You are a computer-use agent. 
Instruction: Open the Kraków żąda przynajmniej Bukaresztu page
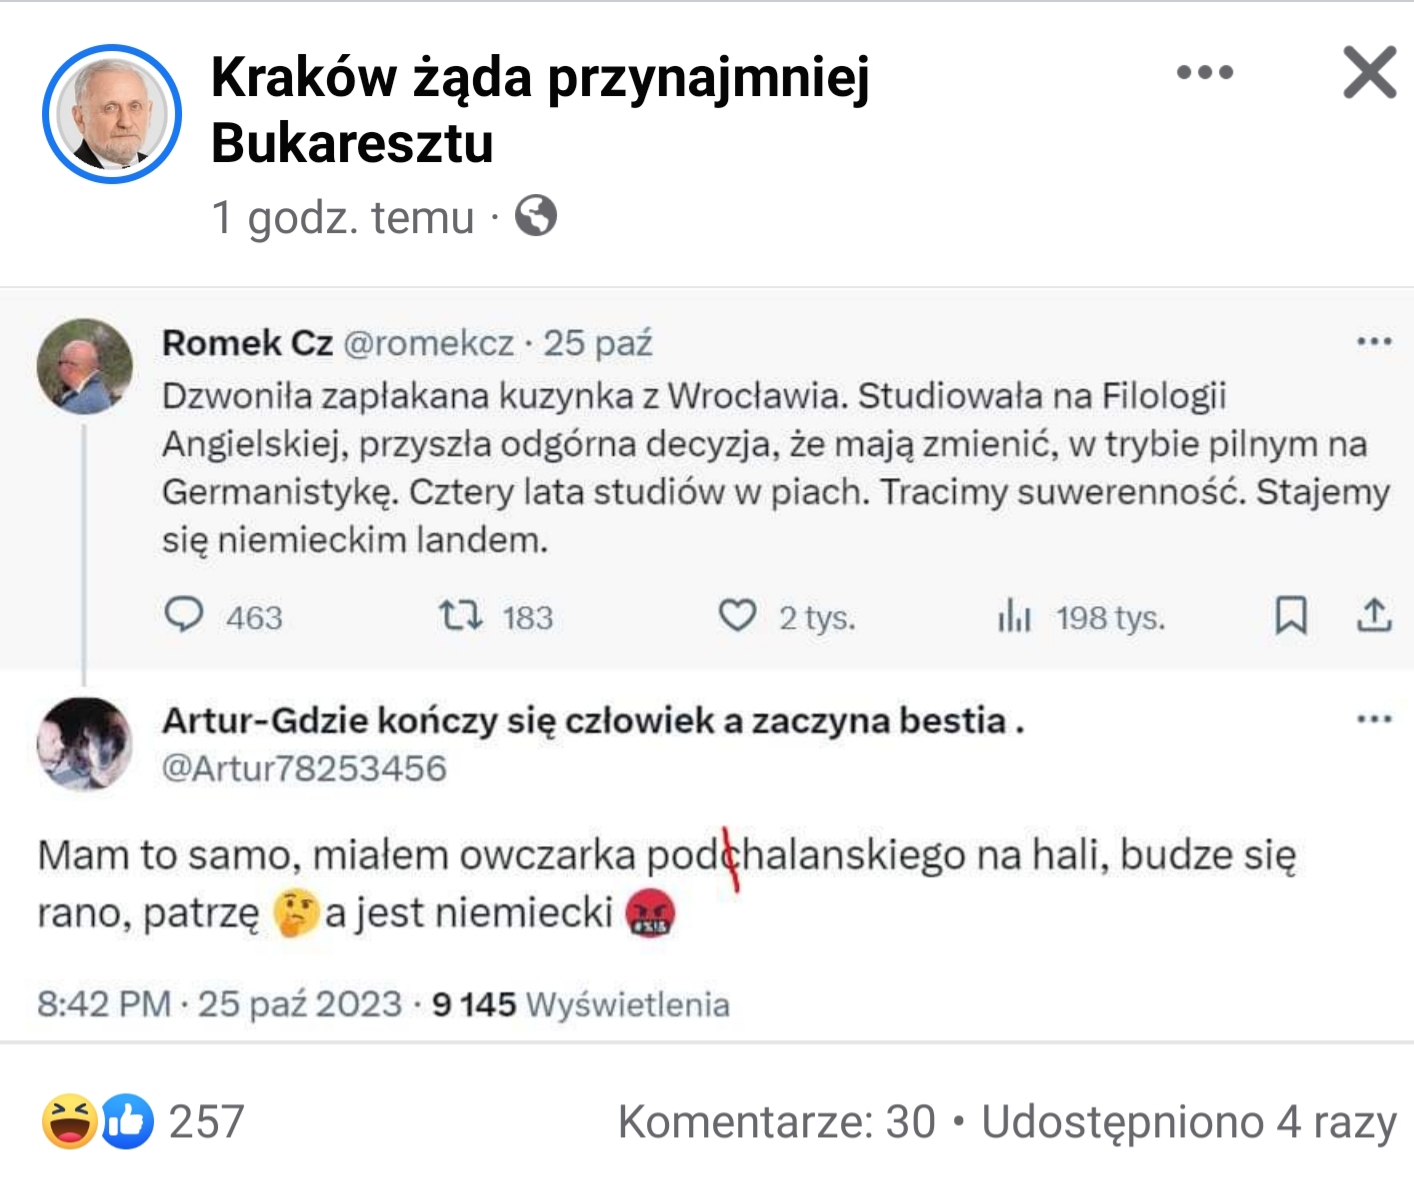(540, 109)
